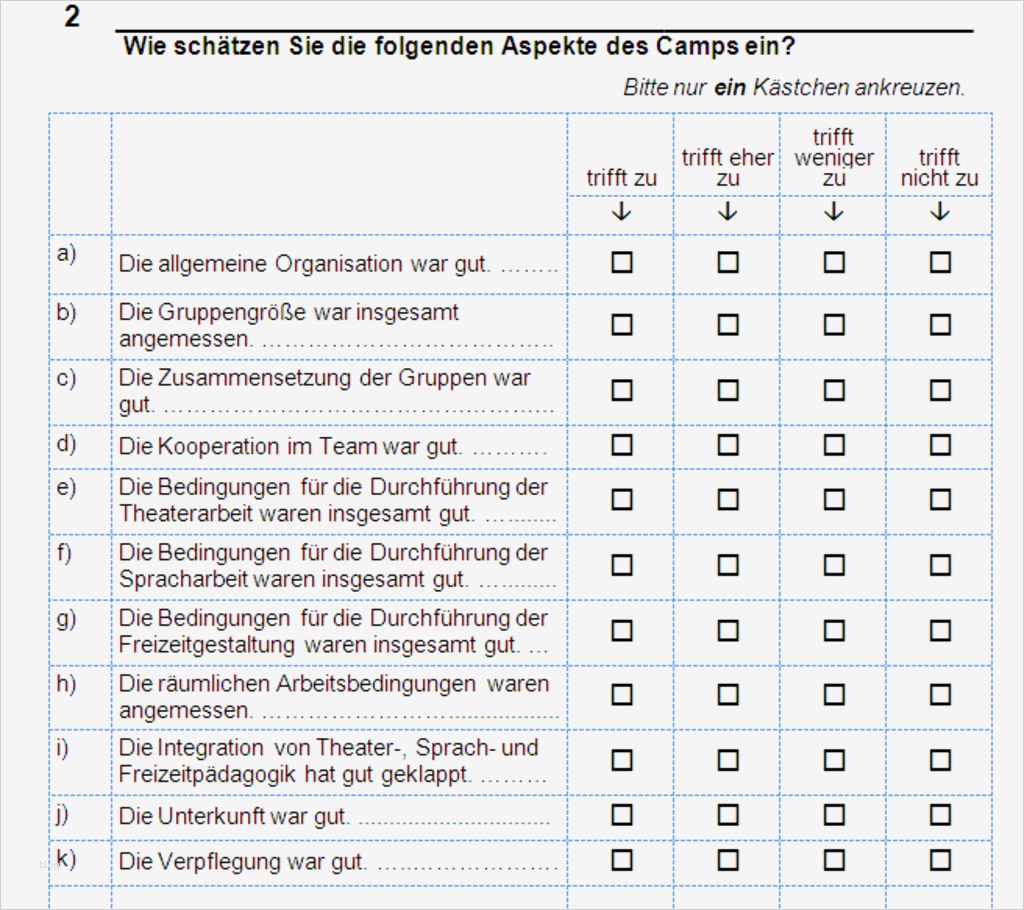Mark 'trifft weniger zu' for Zusammensetzung der Gruppen
The width and height of the screenshot is (1024, 910).
point(834,390)
